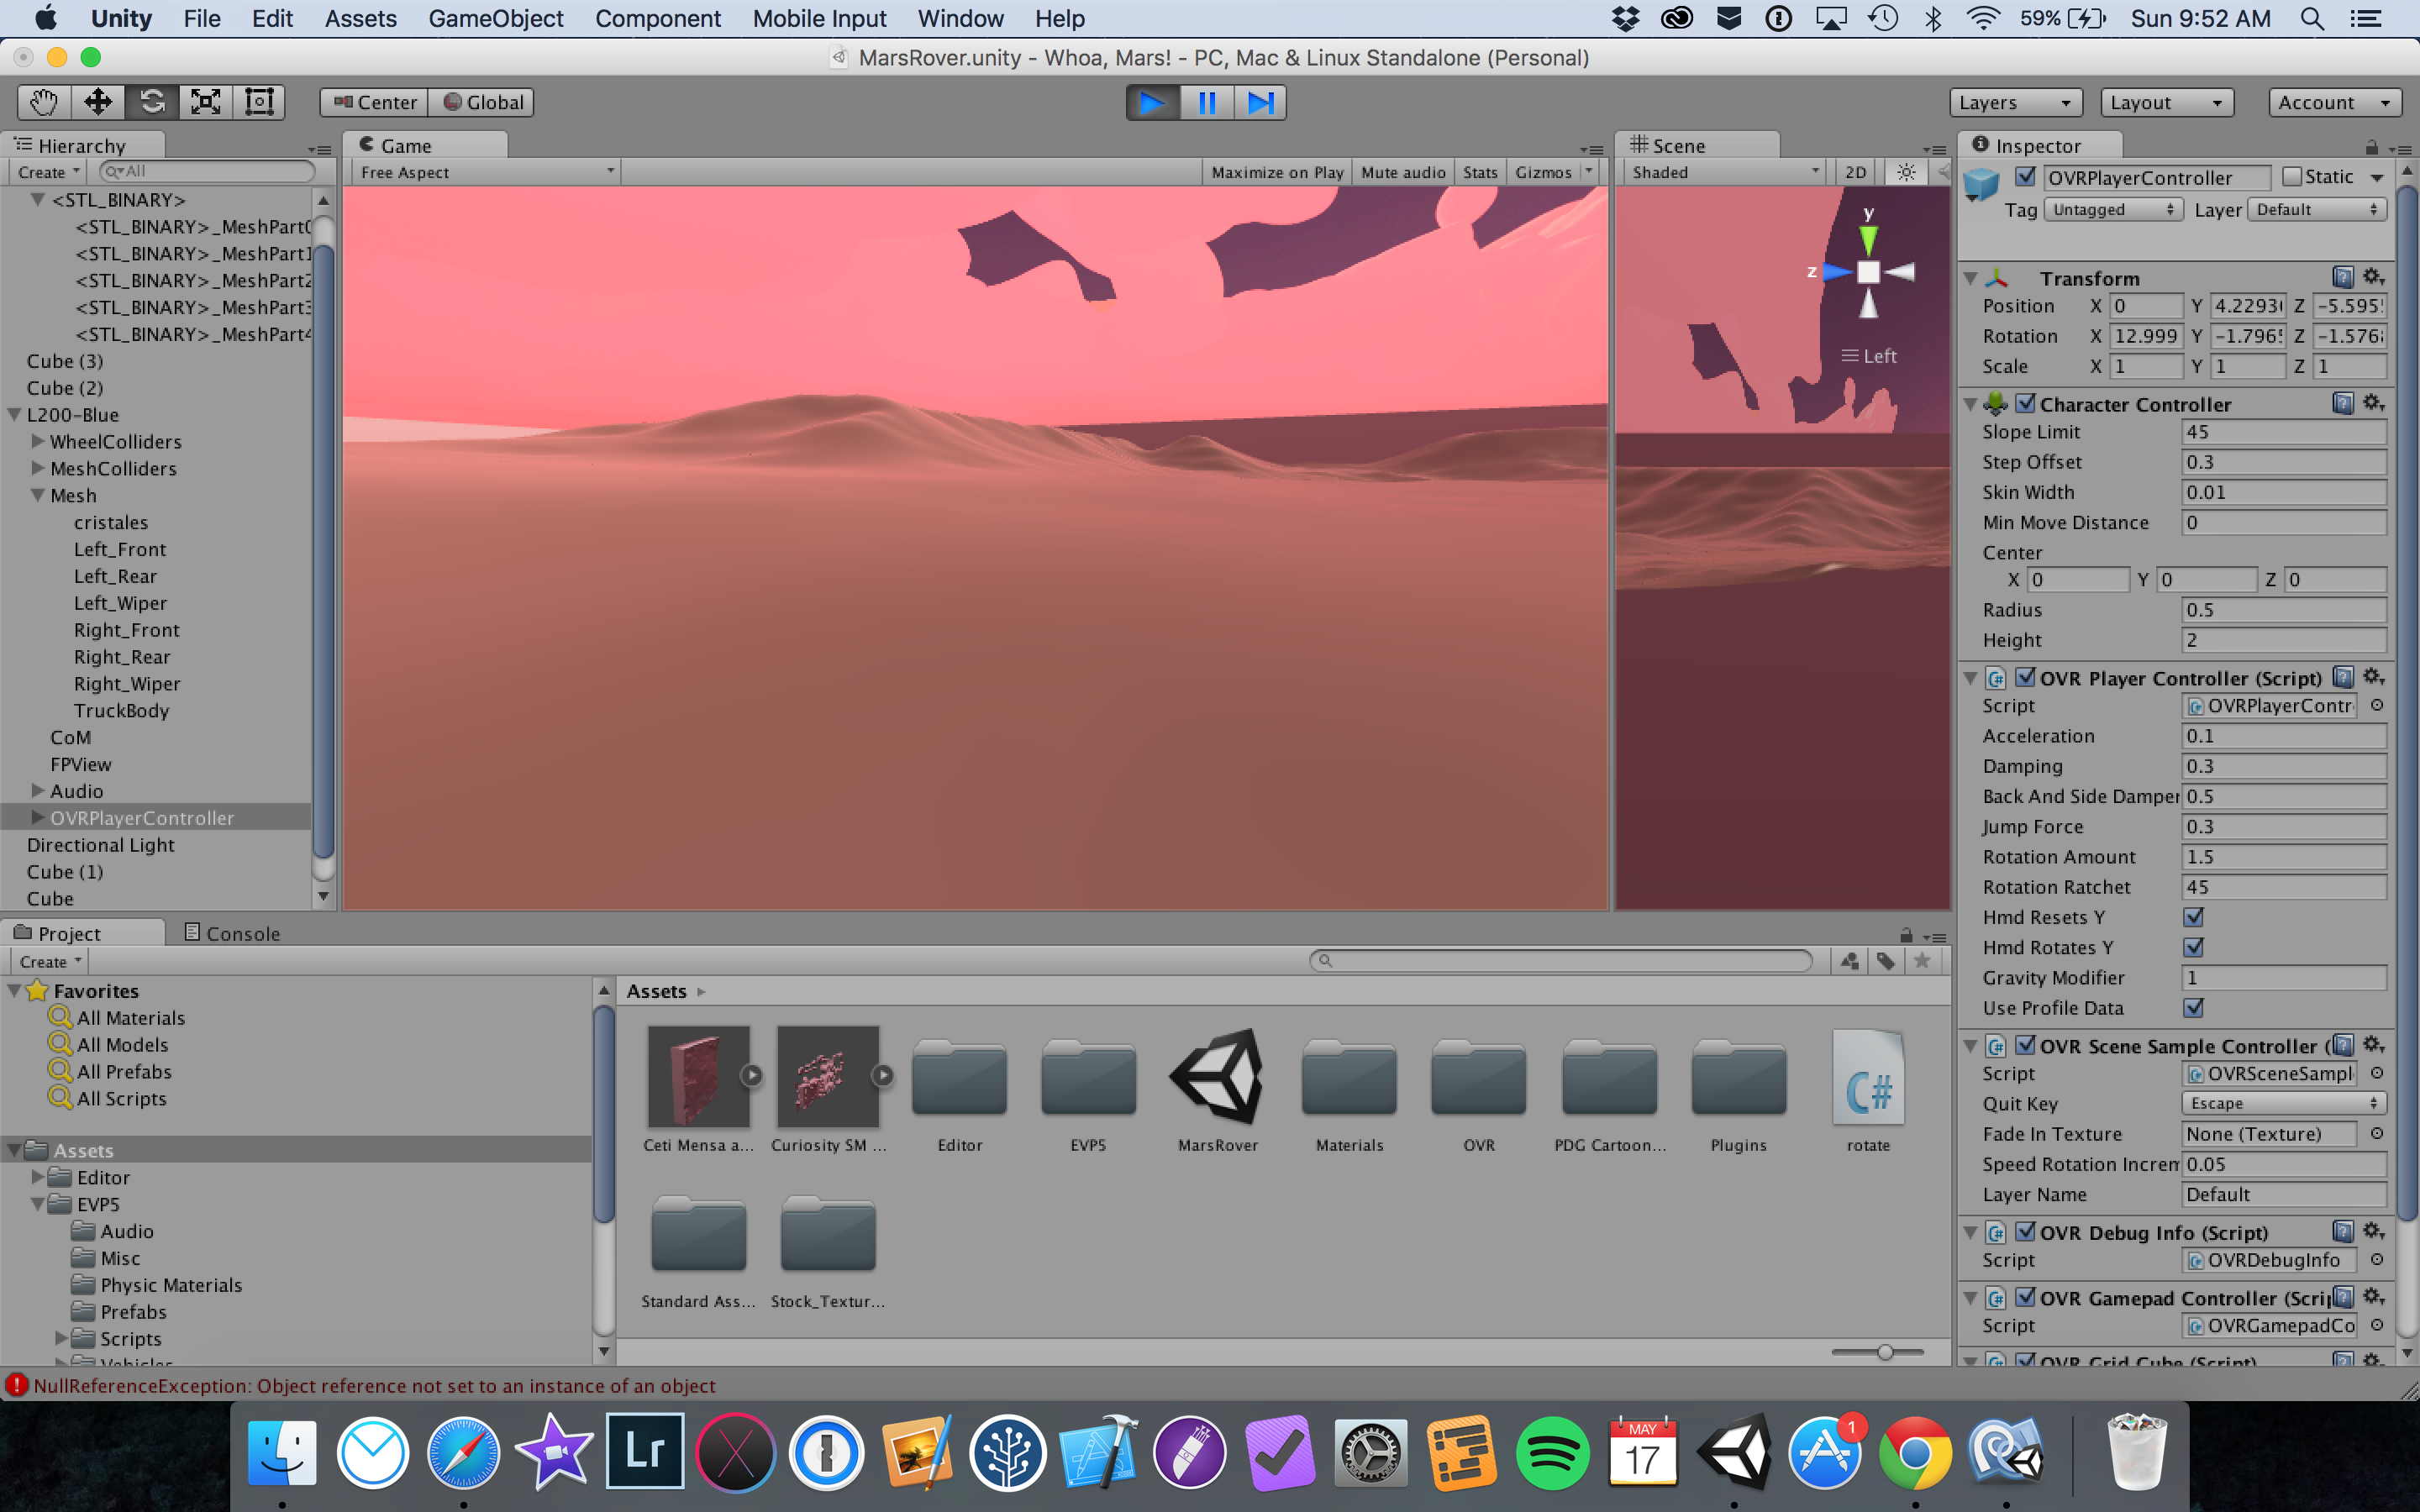Adjust the asset thumbnail size slider
Screen dimensions: 2420x1512
(x=1885, y=1352)
